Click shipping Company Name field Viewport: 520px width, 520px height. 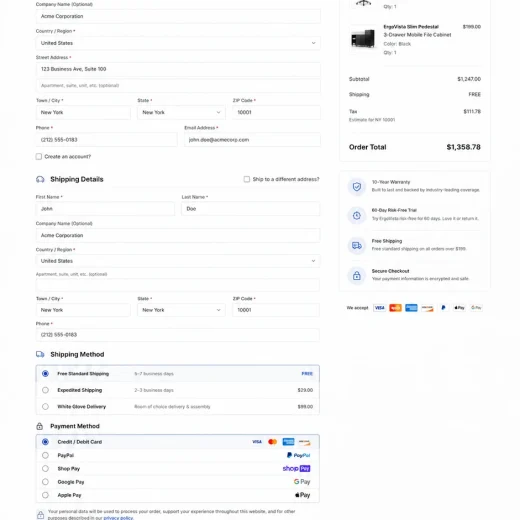tap(178, 235)
